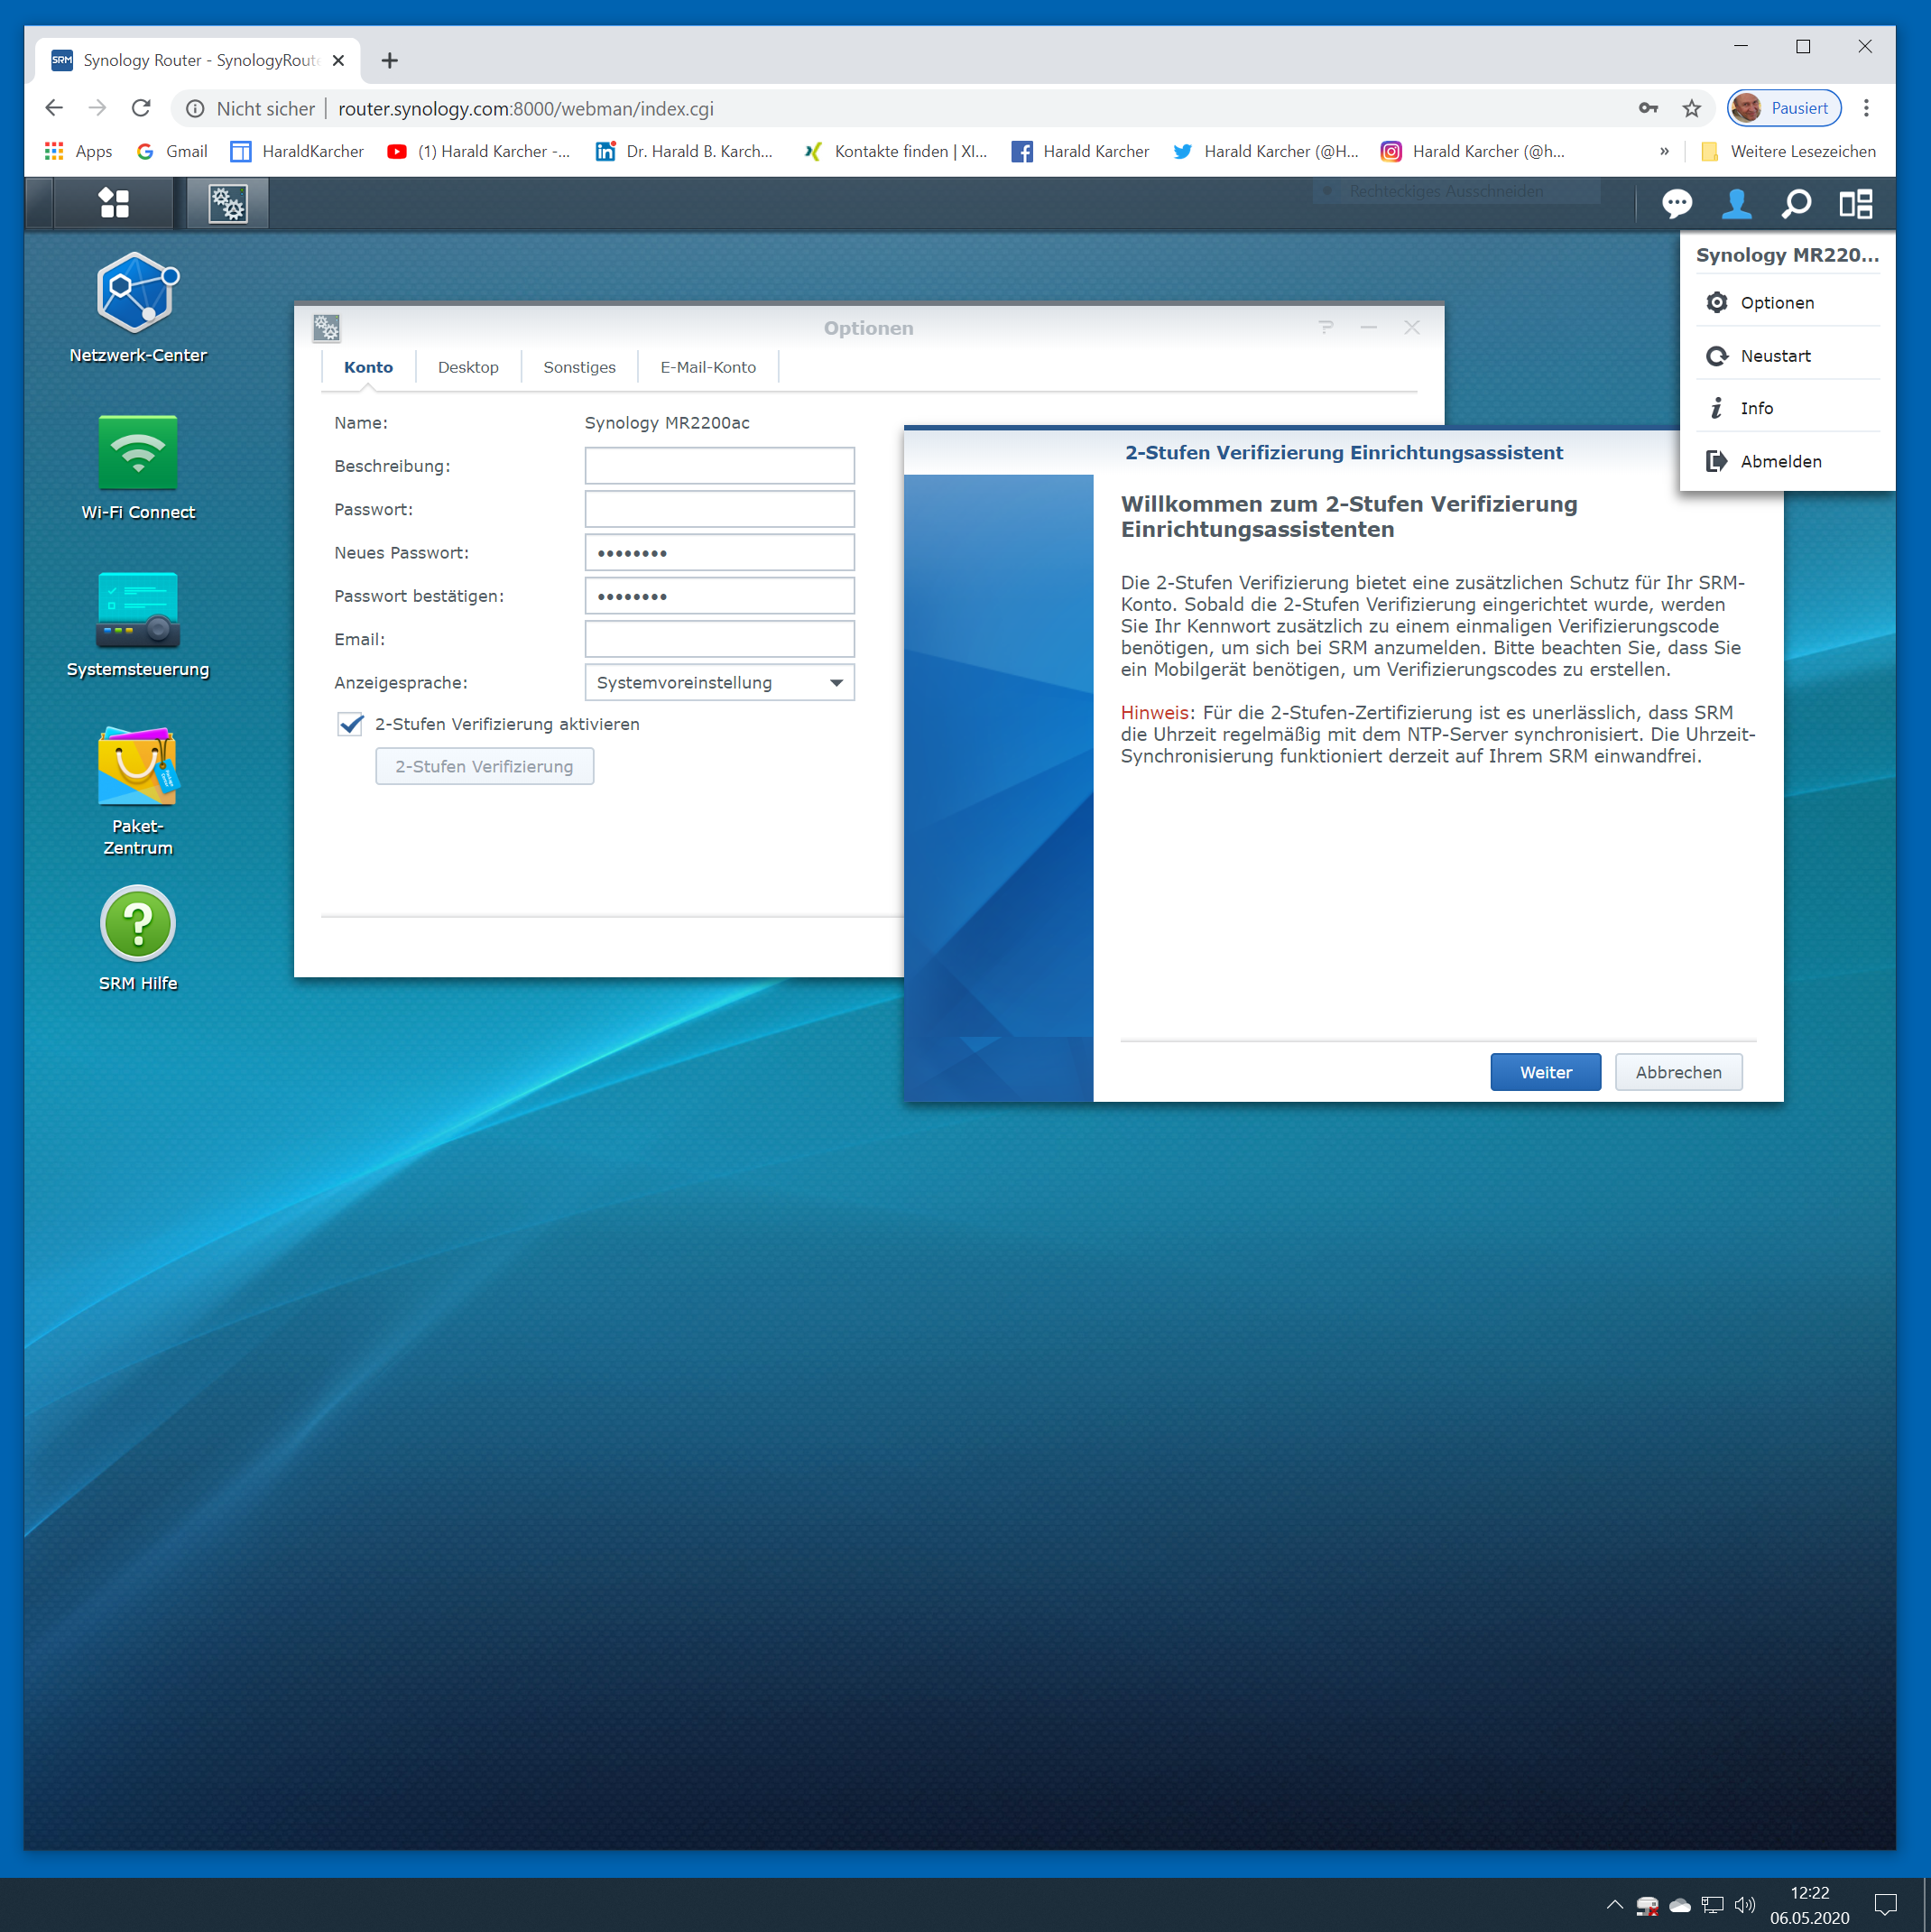This screenshot has width=1931, height=1932.
Task: Launch Wi-Fi Connect from desktop
Action: coord(138,453)
